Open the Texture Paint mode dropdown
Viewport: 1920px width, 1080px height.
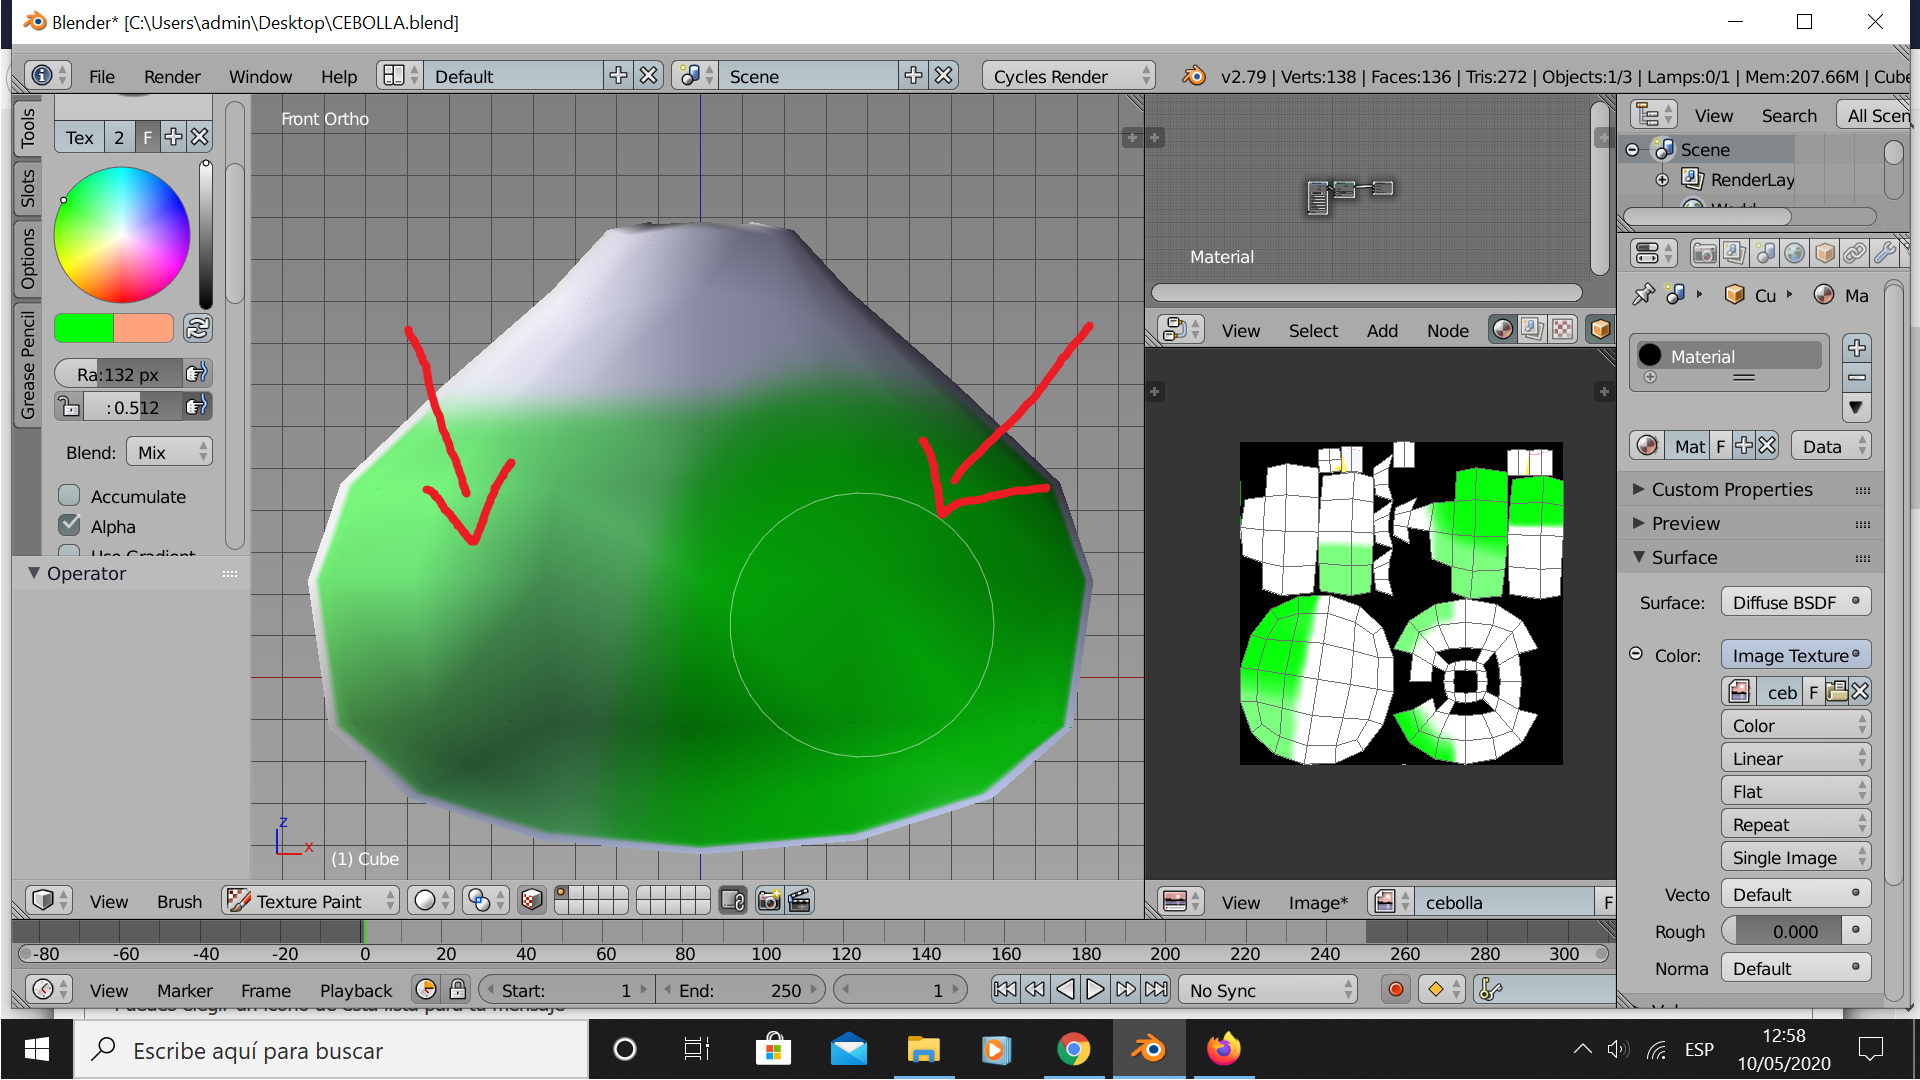click(x=310, y=901)
